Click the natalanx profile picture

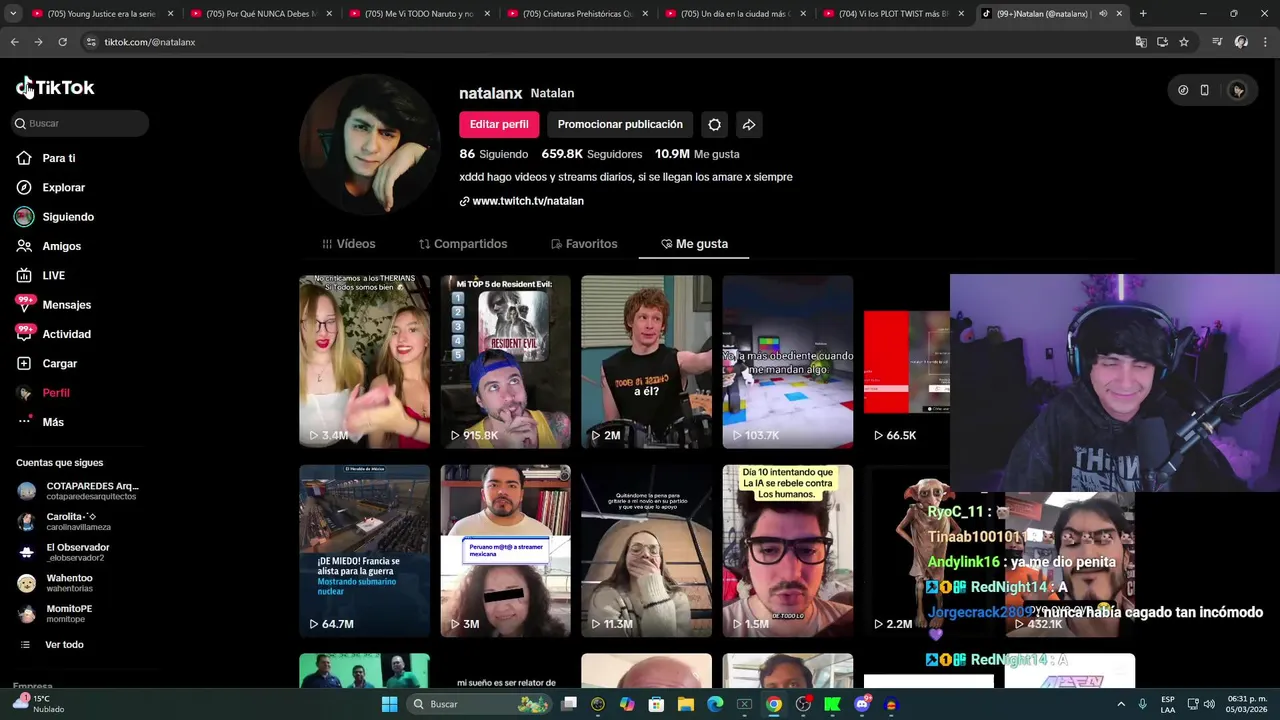click(370, 144)
